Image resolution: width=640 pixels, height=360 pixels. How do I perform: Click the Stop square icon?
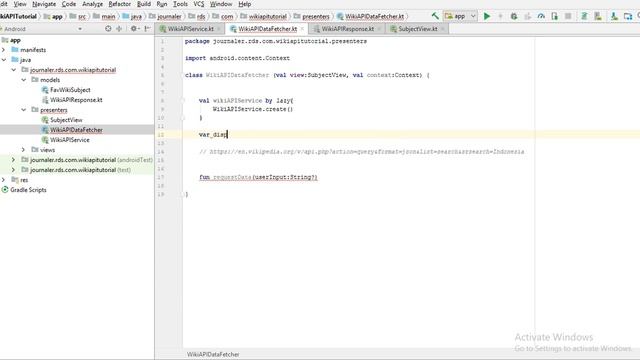(x=568, y=16)
